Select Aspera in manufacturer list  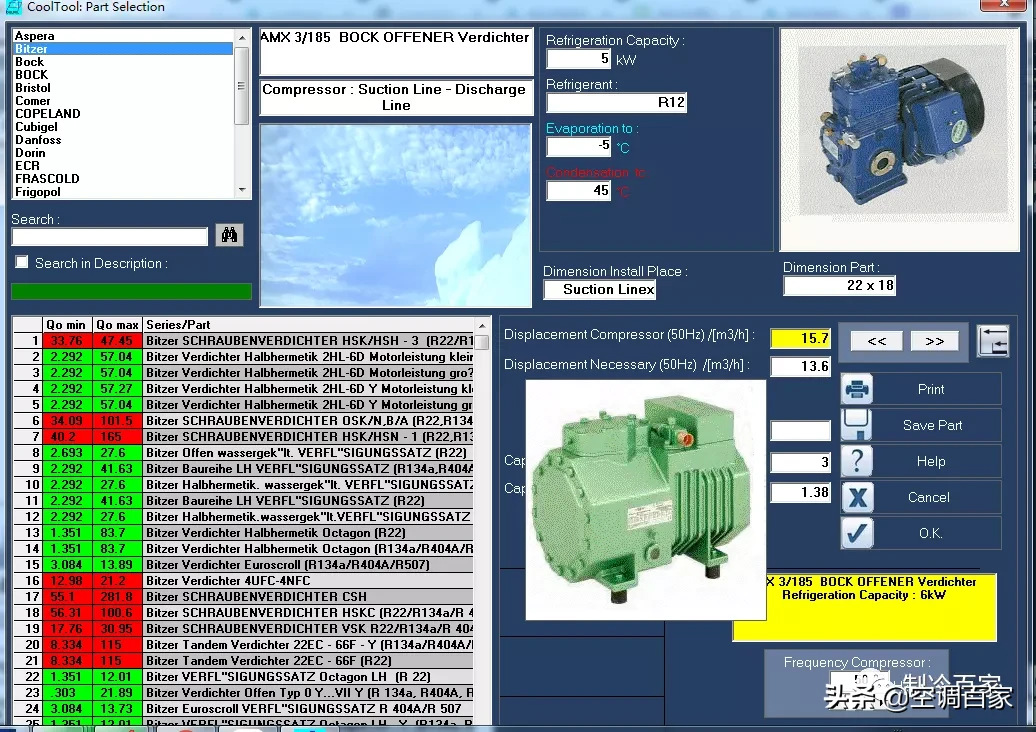122,36
